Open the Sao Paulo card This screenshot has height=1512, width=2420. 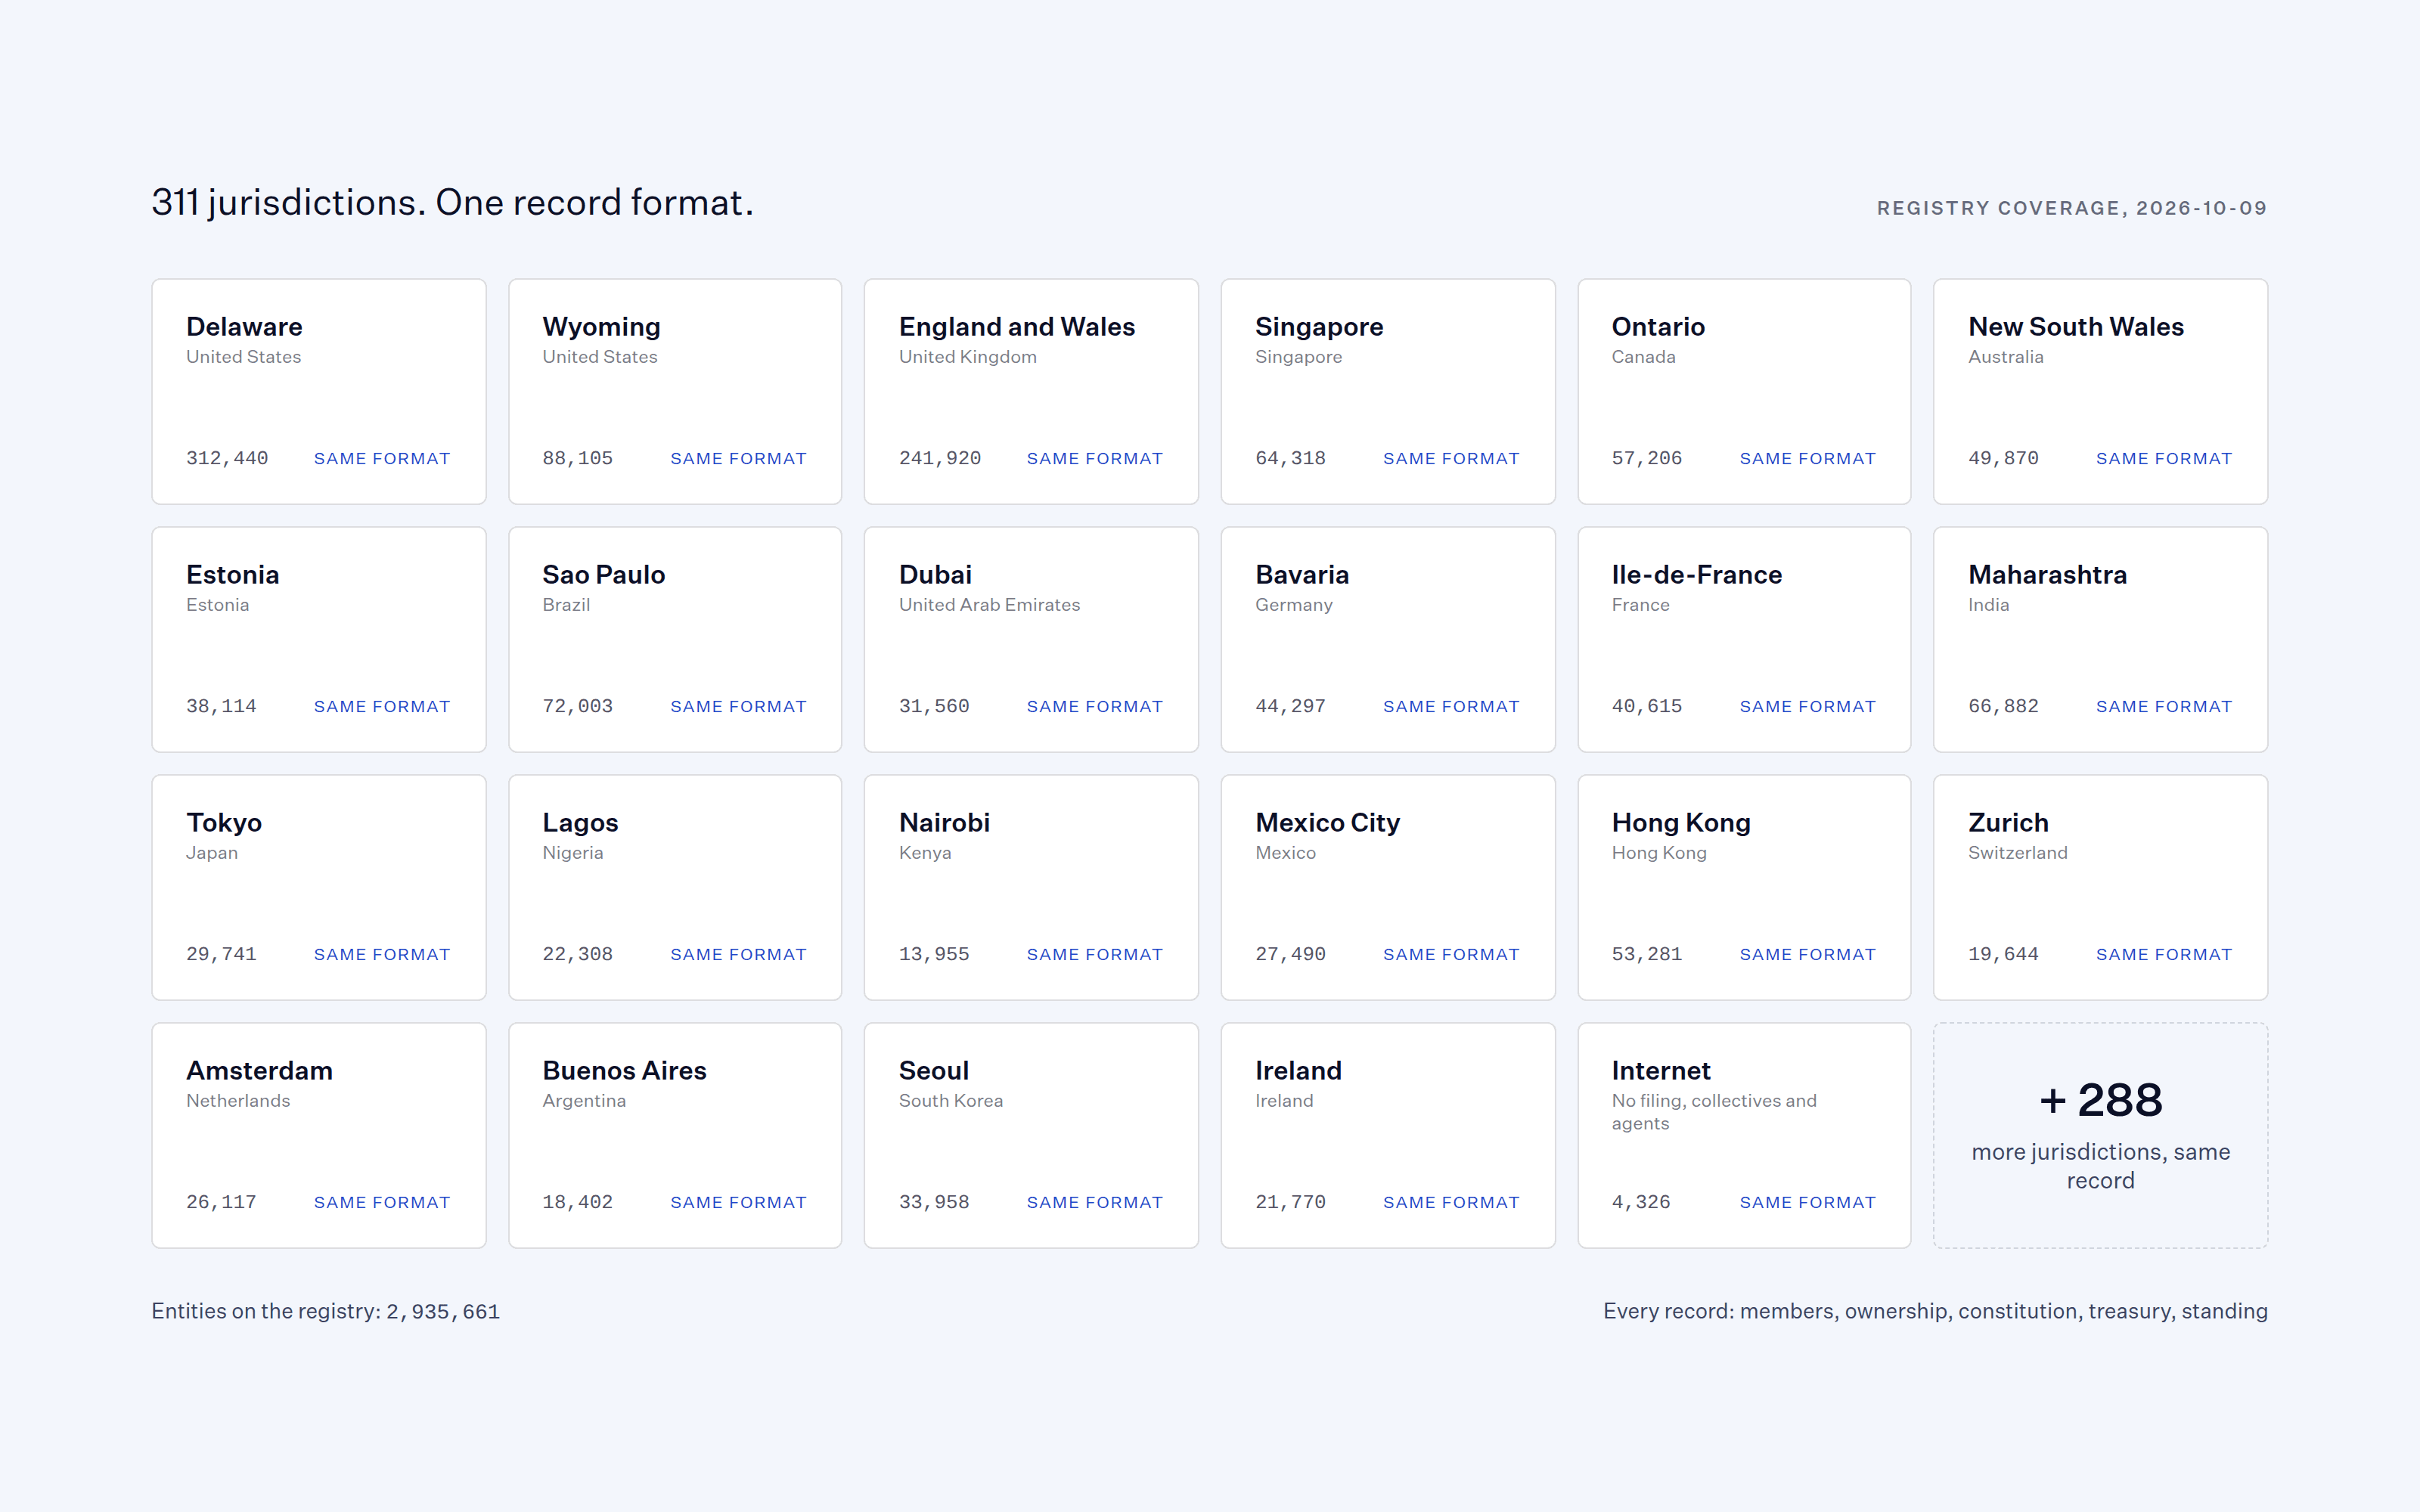675,639
